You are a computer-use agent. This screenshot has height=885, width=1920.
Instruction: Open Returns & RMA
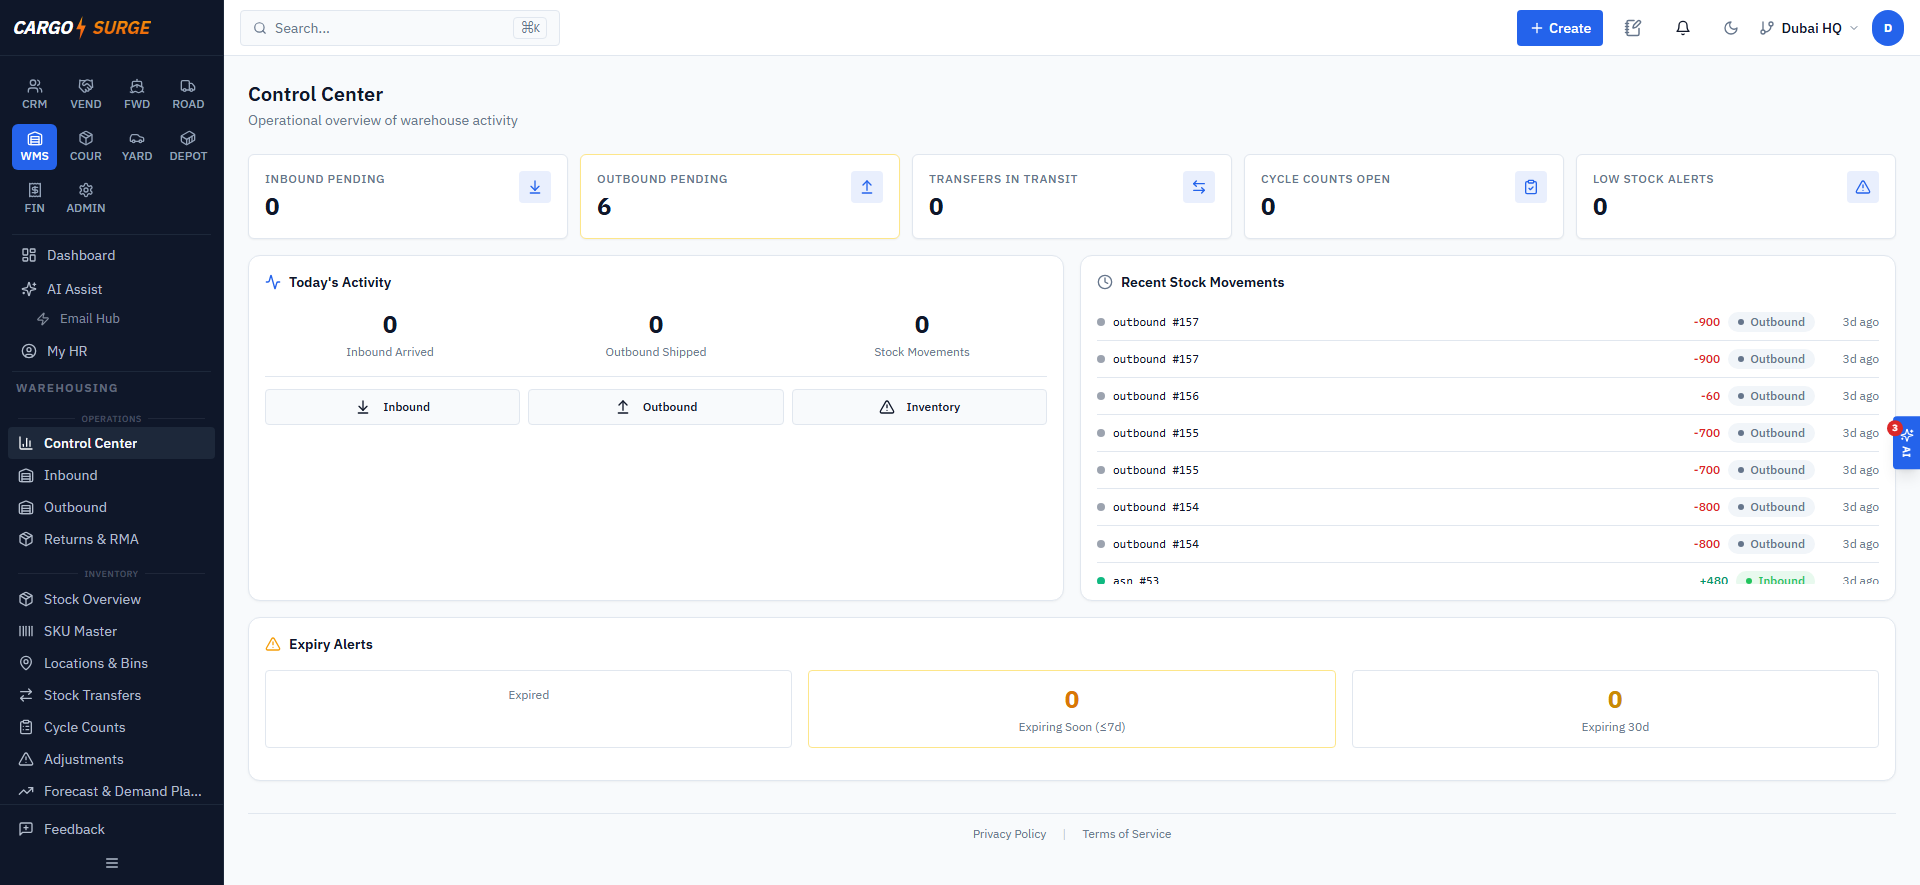[112, 539]
